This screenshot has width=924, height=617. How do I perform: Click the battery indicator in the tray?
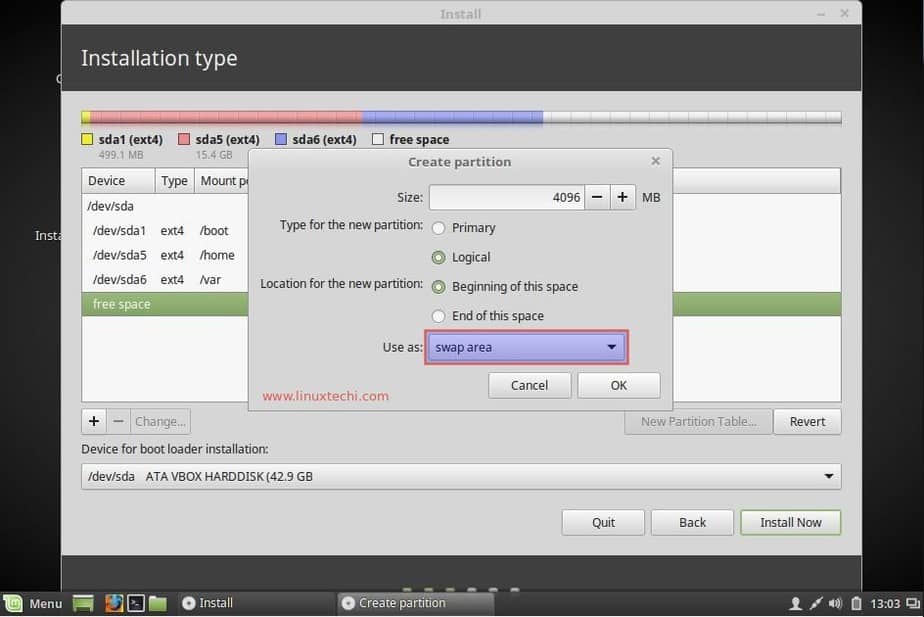(x=856, y=603)
